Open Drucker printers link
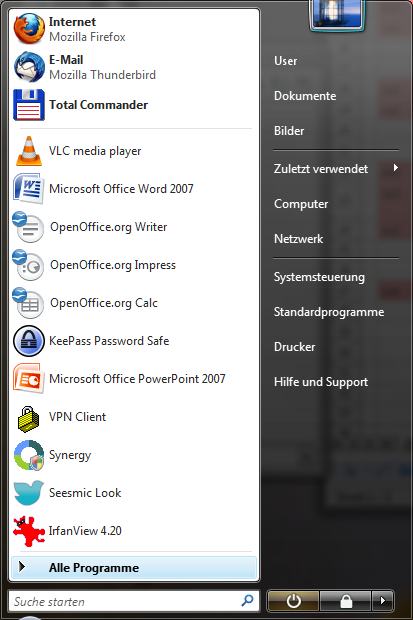This screenshot has height=620, width=413. (x=294, y=347)
